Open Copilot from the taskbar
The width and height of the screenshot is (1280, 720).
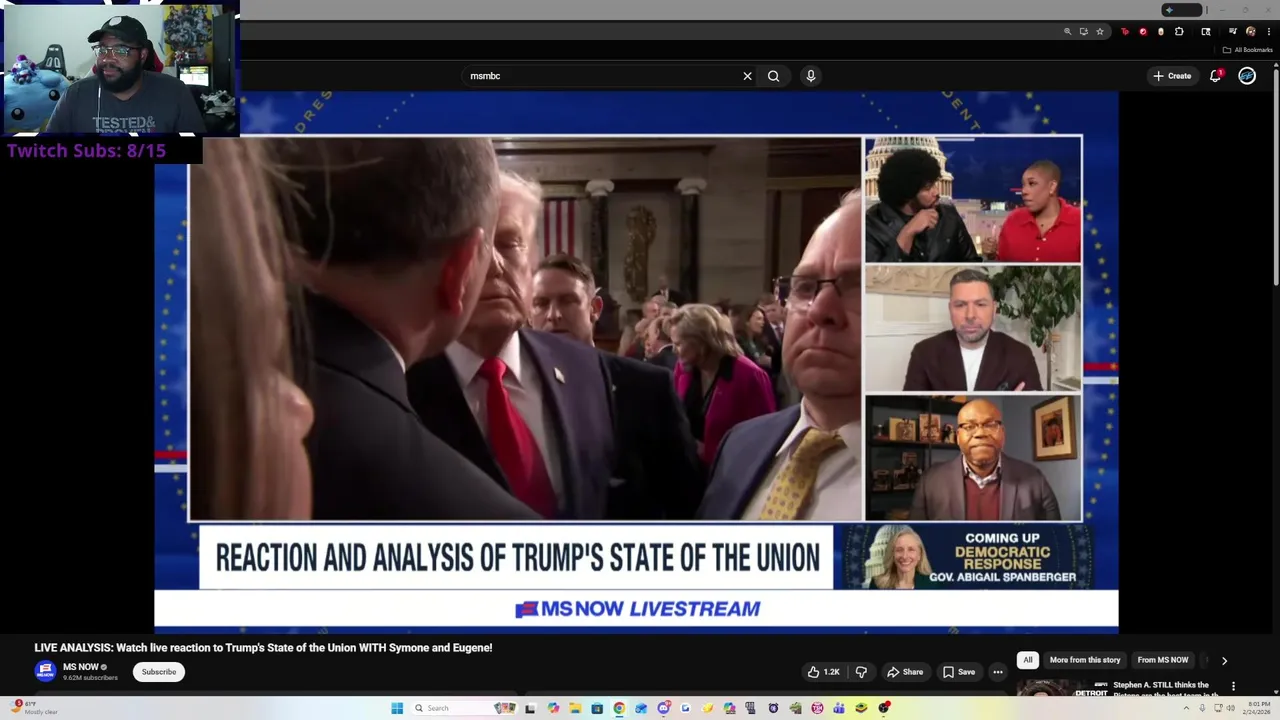tap(553, 708)
